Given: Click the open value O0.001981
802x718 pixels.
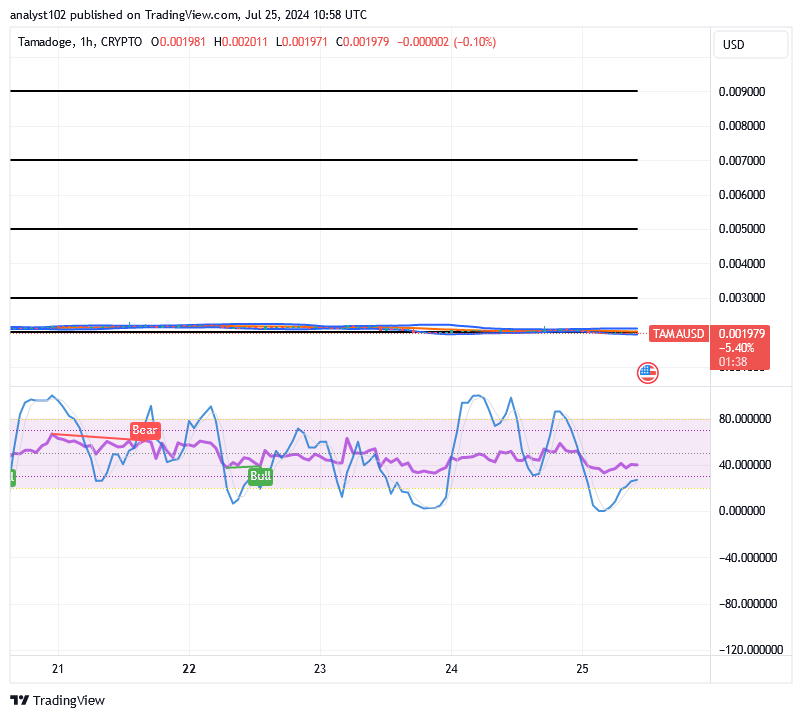Looking at the screenshot, I should 178,42.
